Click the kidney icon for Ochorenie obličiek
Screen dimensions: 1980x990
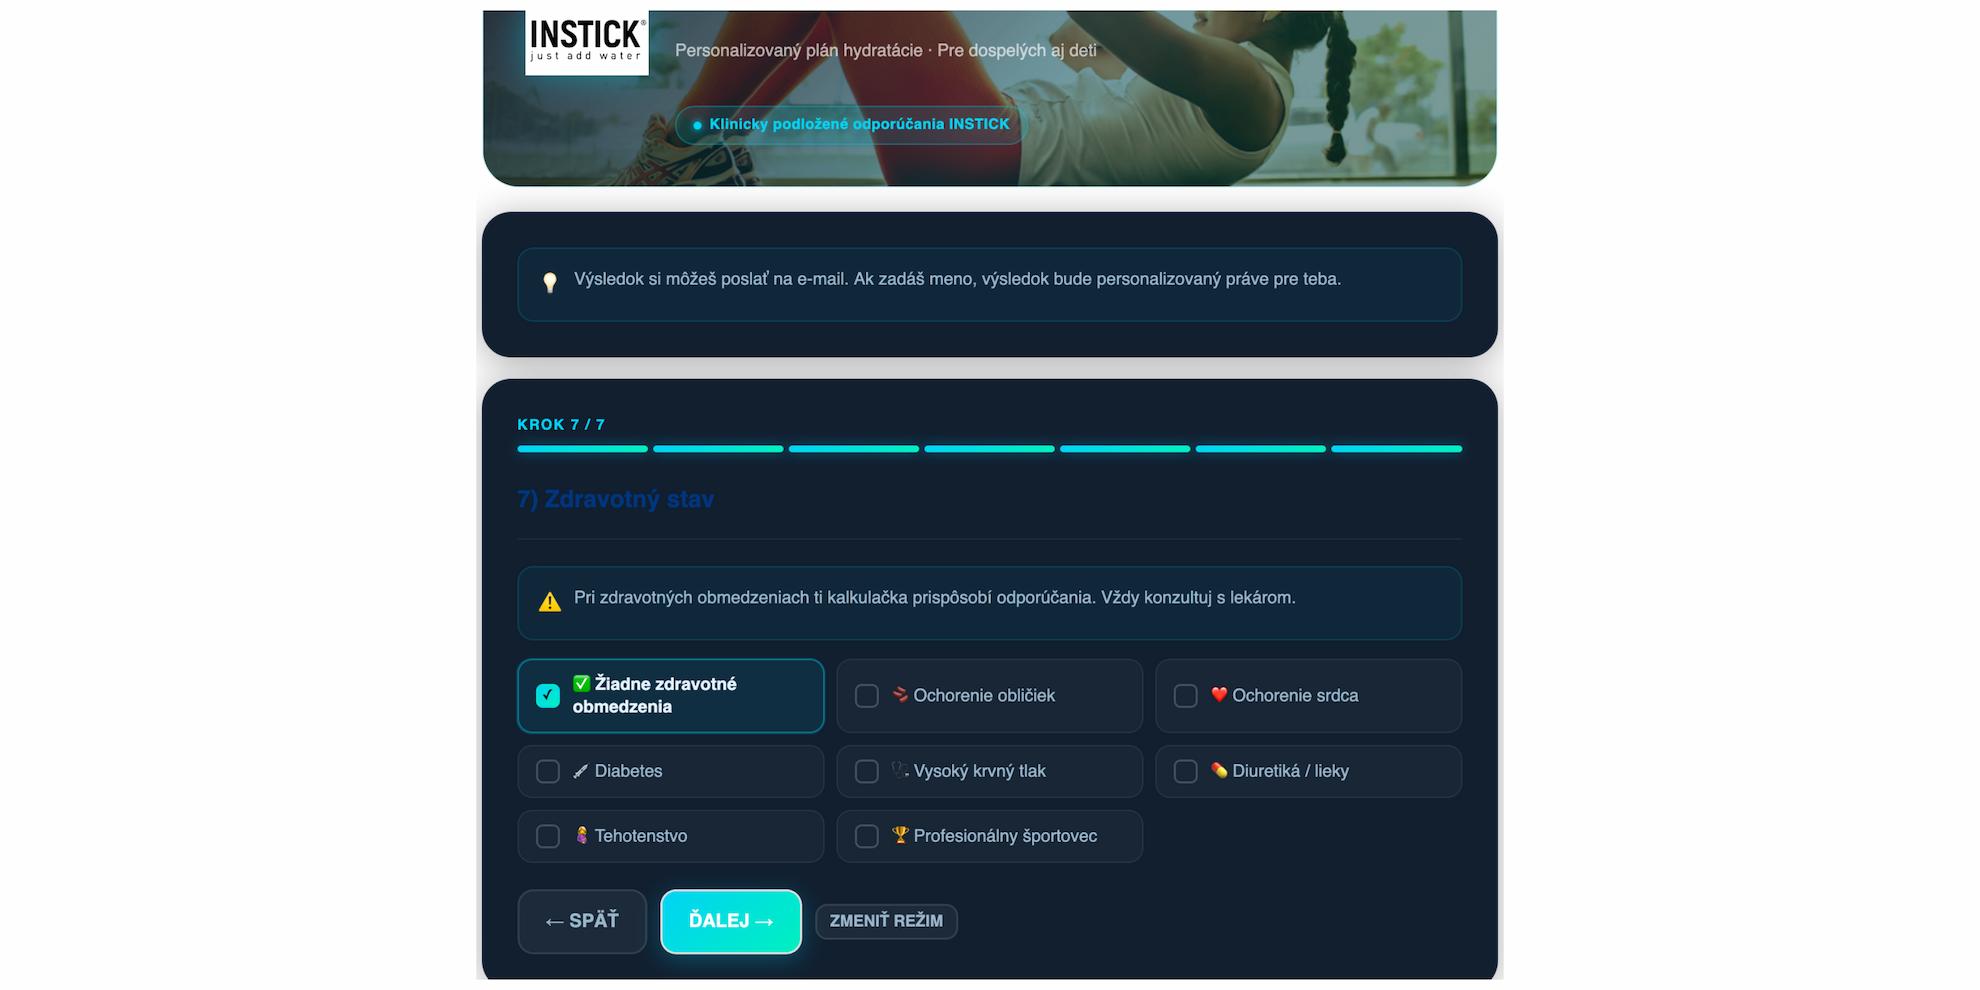click(900, 694)
